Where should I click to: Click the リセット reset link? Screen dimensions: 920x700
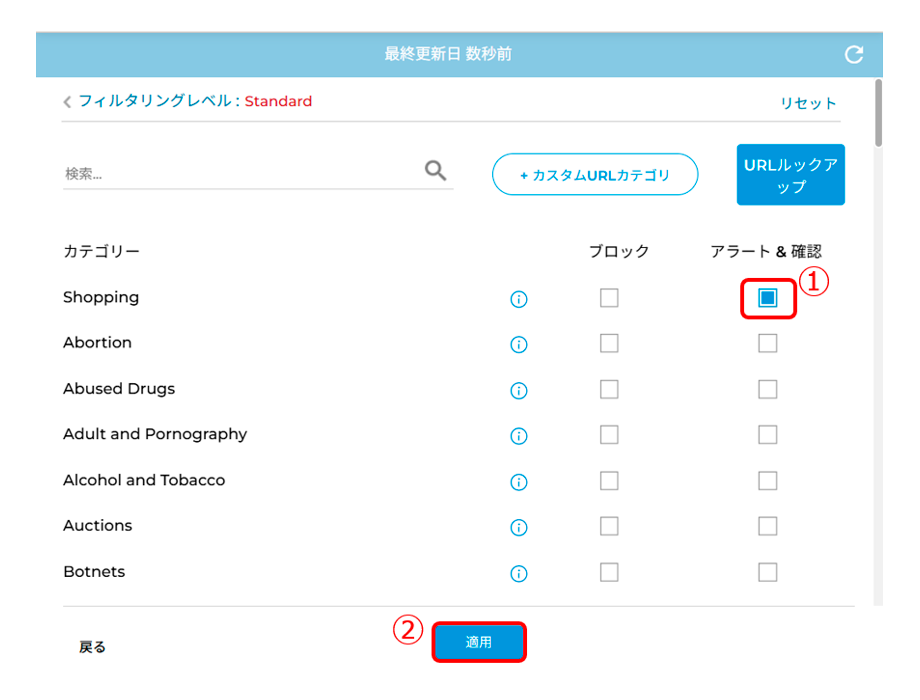808,103
